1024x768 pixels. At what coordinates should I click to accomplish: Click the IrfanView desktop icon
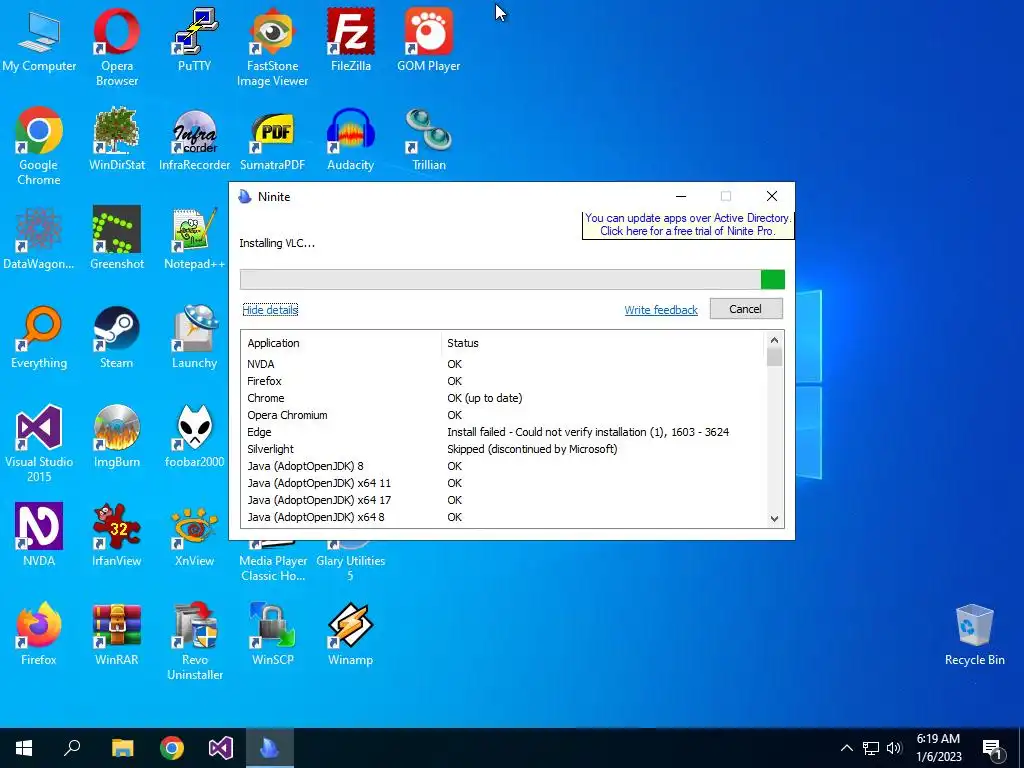pos(116,536)
